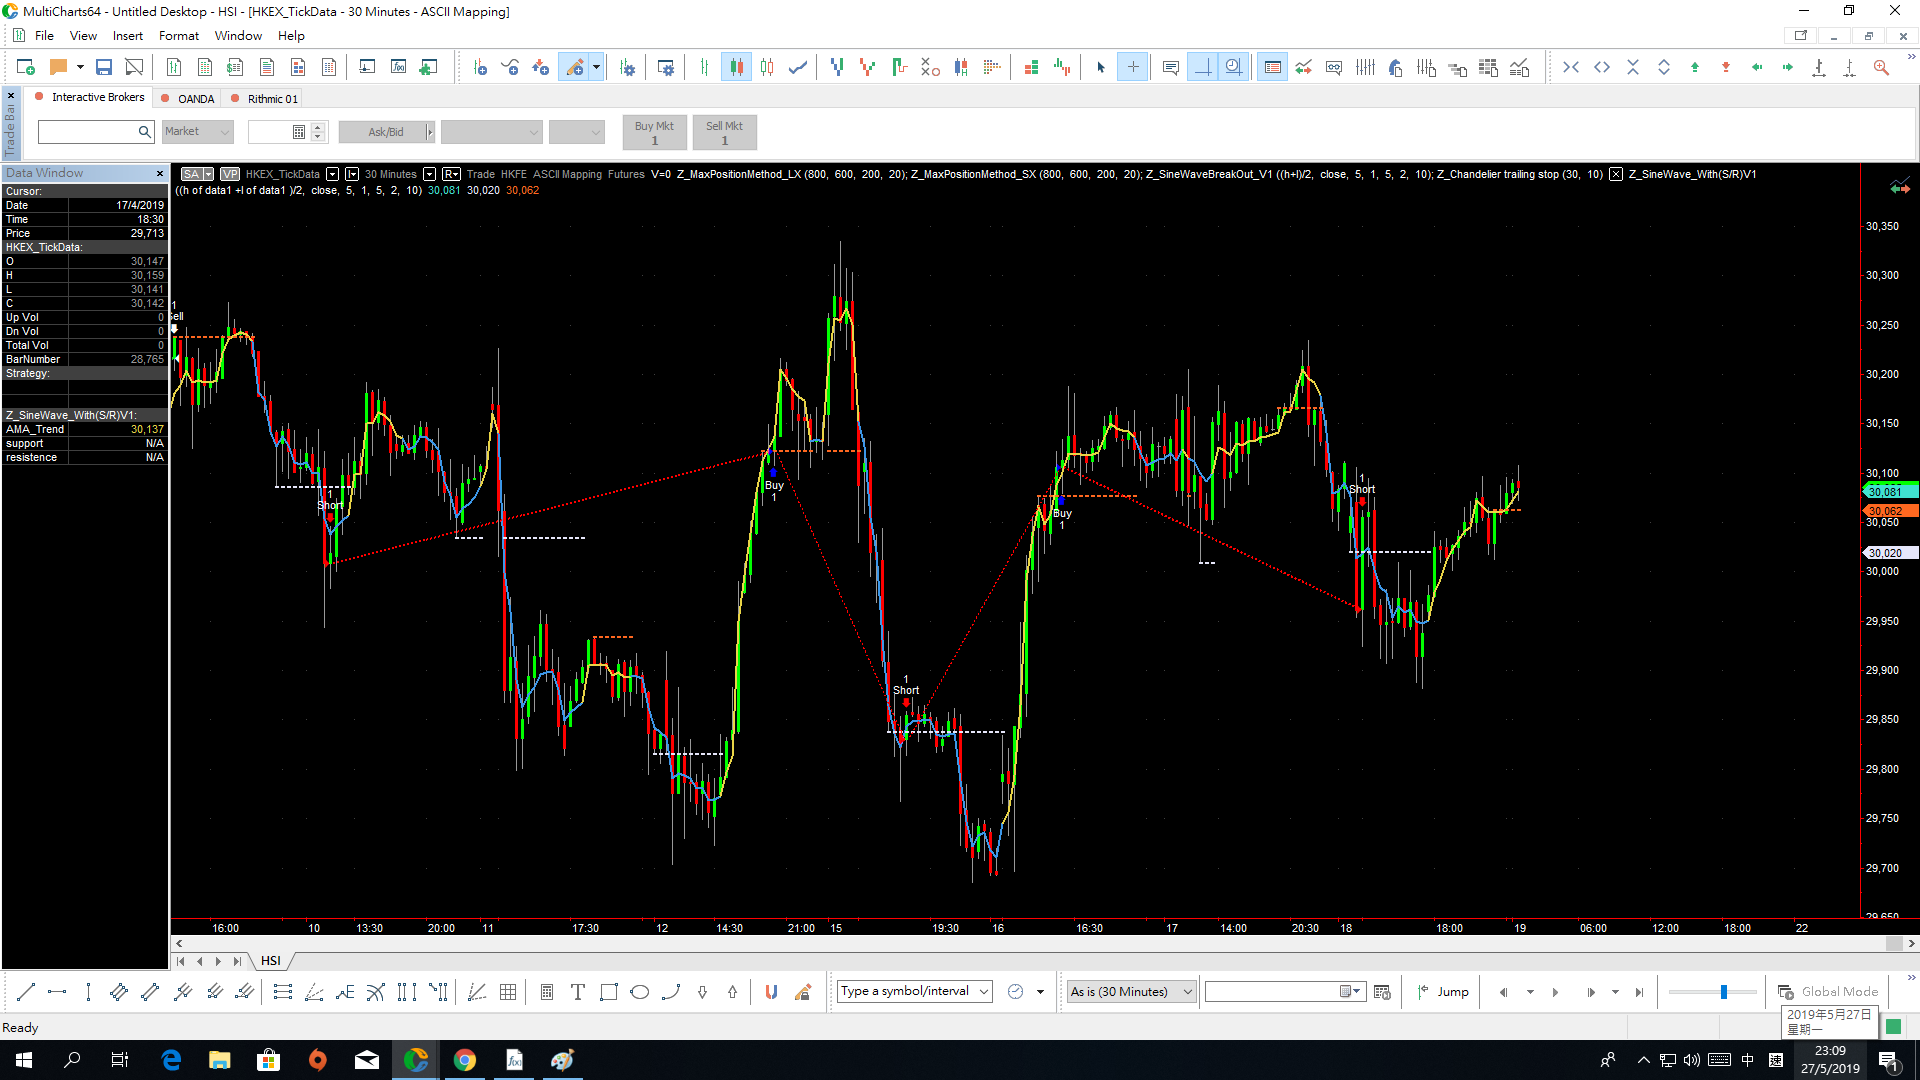The image size is (1920, 1080).
Task: Select the ellipse drawing tool
Action: [x=640, y=992]
